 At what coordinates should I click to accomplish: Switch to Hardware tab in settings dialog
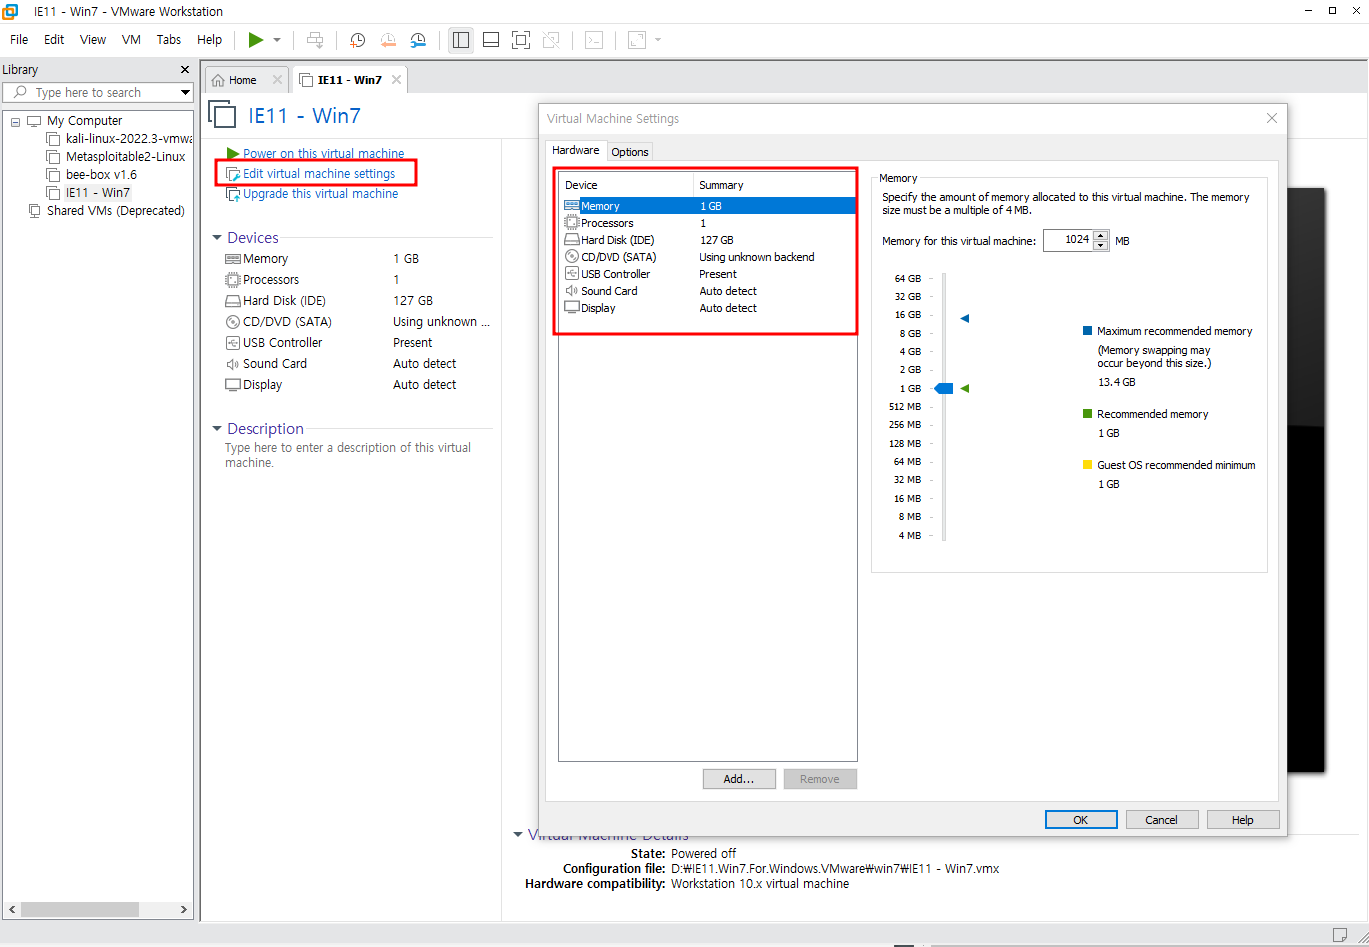click(576, 151)
